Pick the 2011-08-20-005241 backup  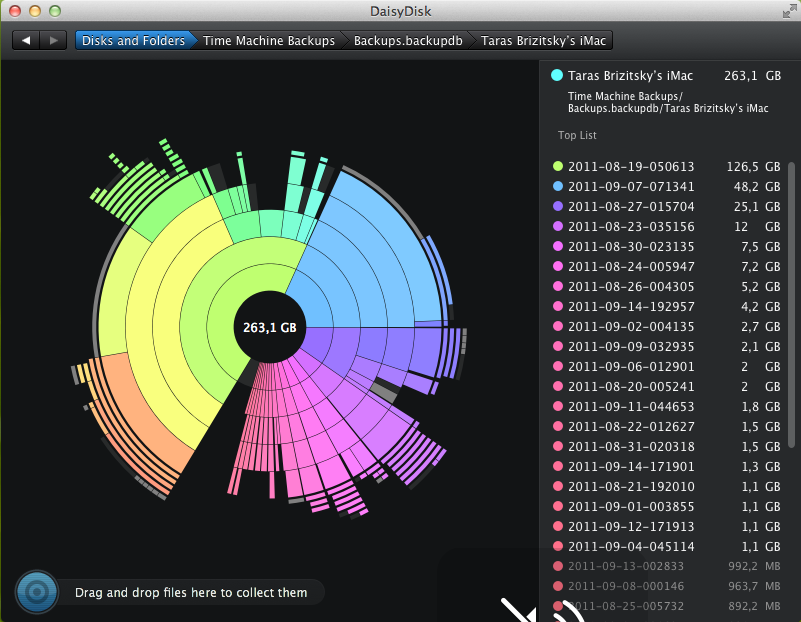click(667, 386)
